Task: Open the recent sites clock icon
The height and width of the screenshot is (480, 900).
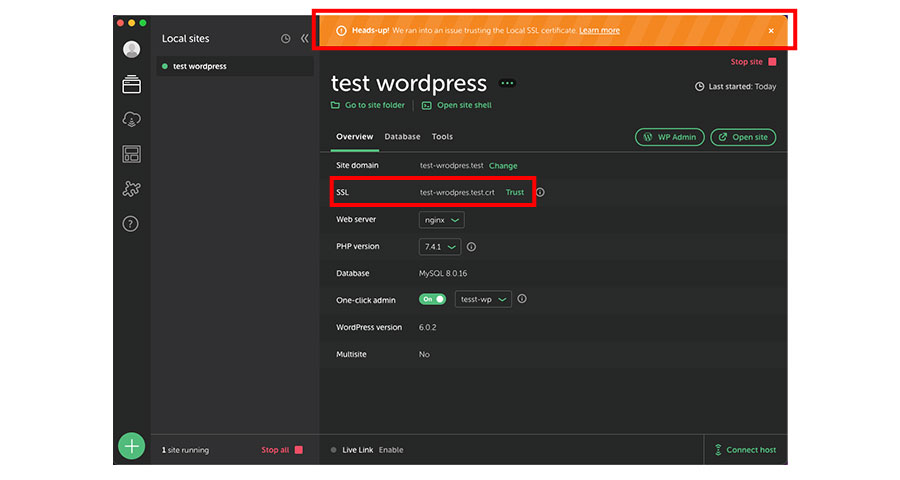Action: [285, 39]
